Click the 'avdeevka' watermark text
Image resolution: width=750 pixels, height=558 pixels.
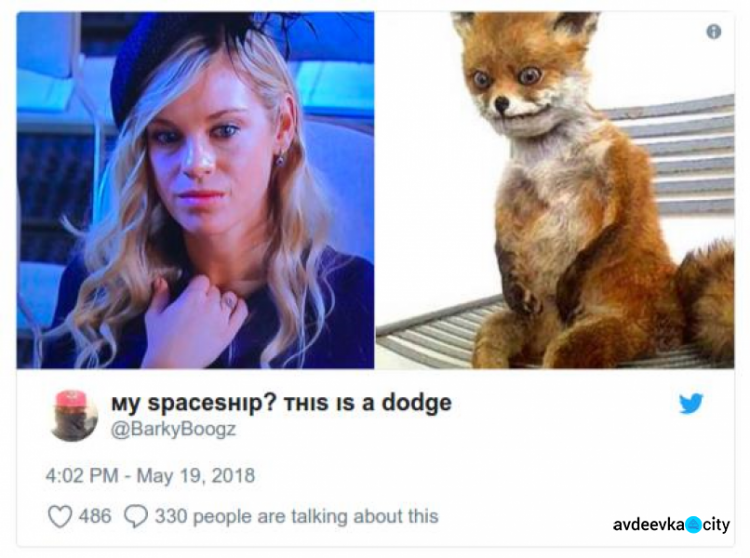point(649,525)
